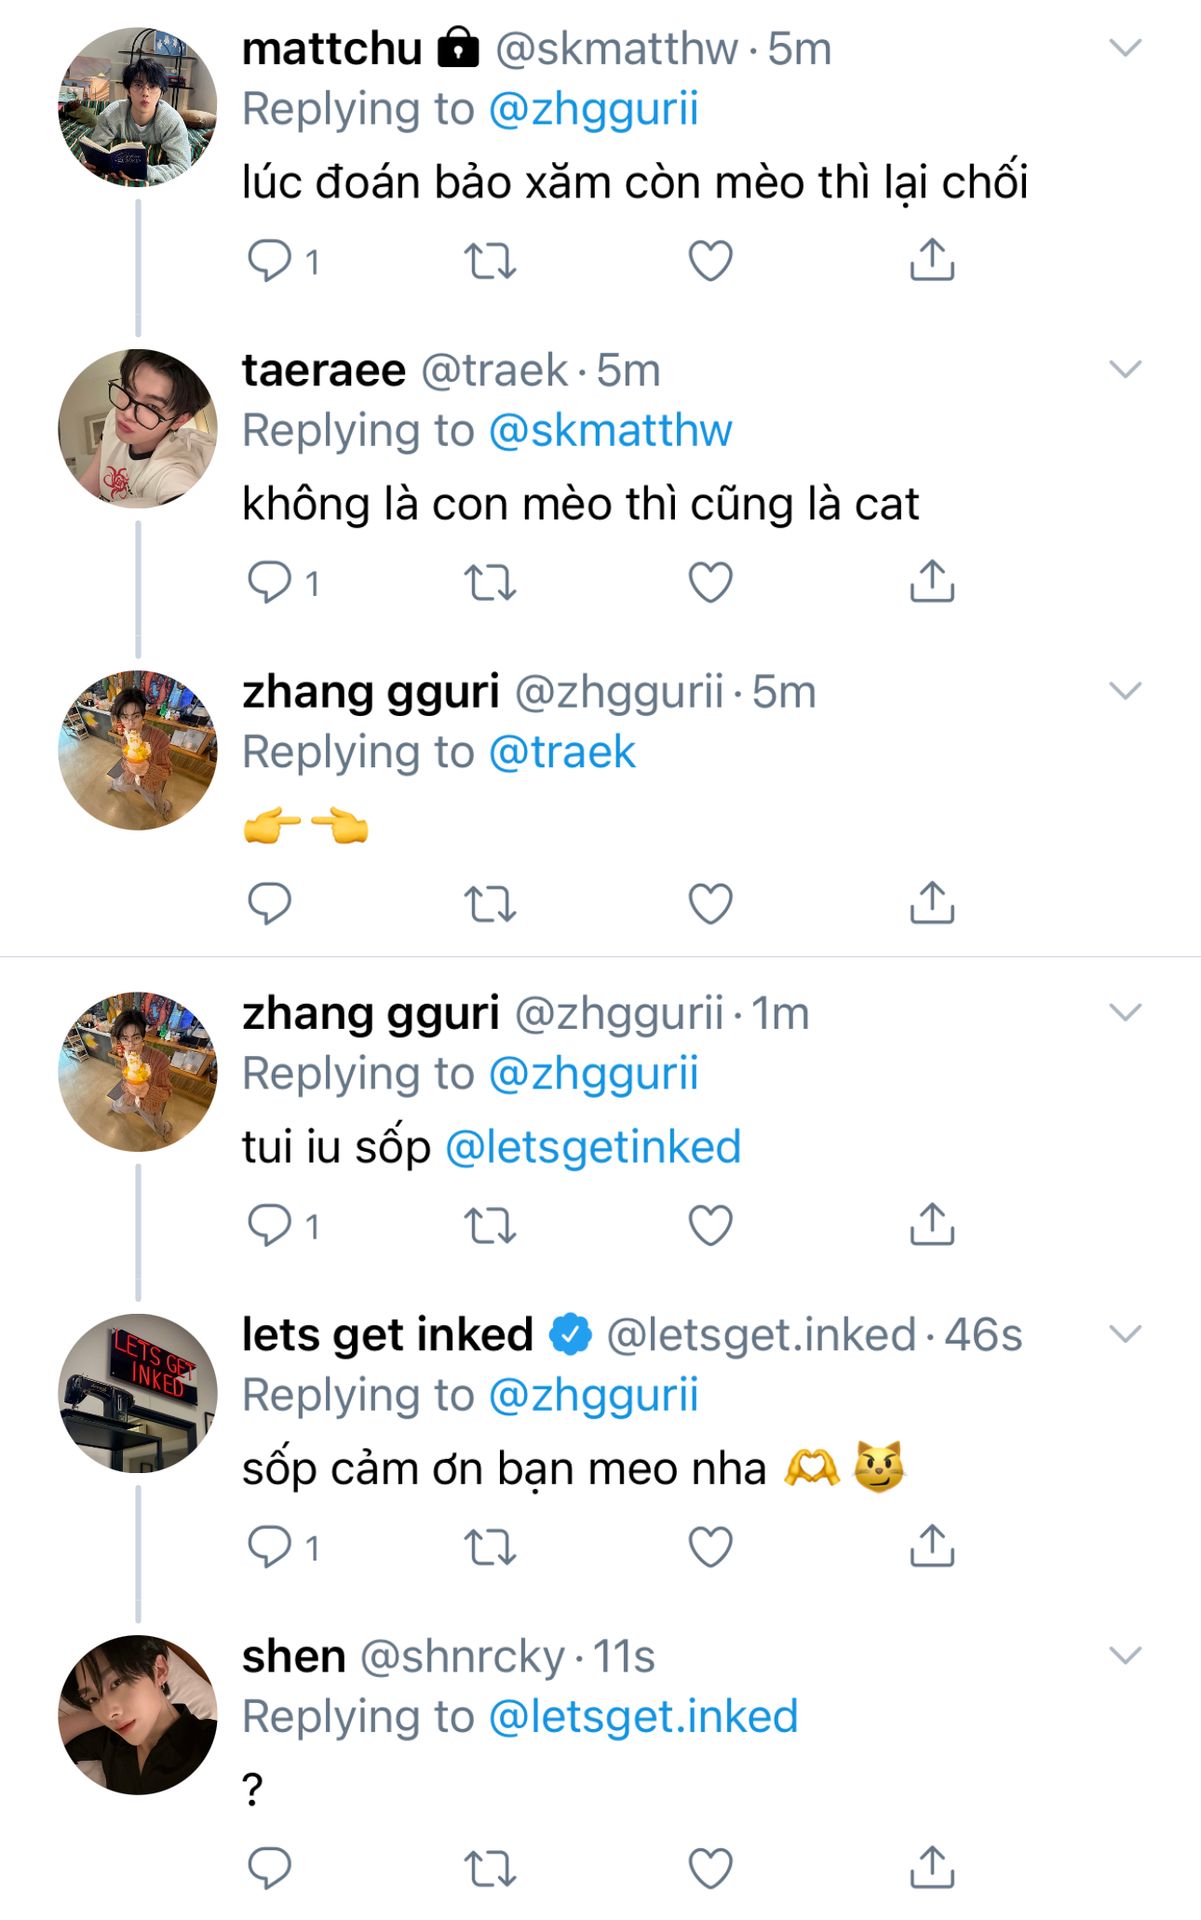Reply to mattchu's tweet
The height and width of the screenshot is (1920, 1201).
point(269,261)
